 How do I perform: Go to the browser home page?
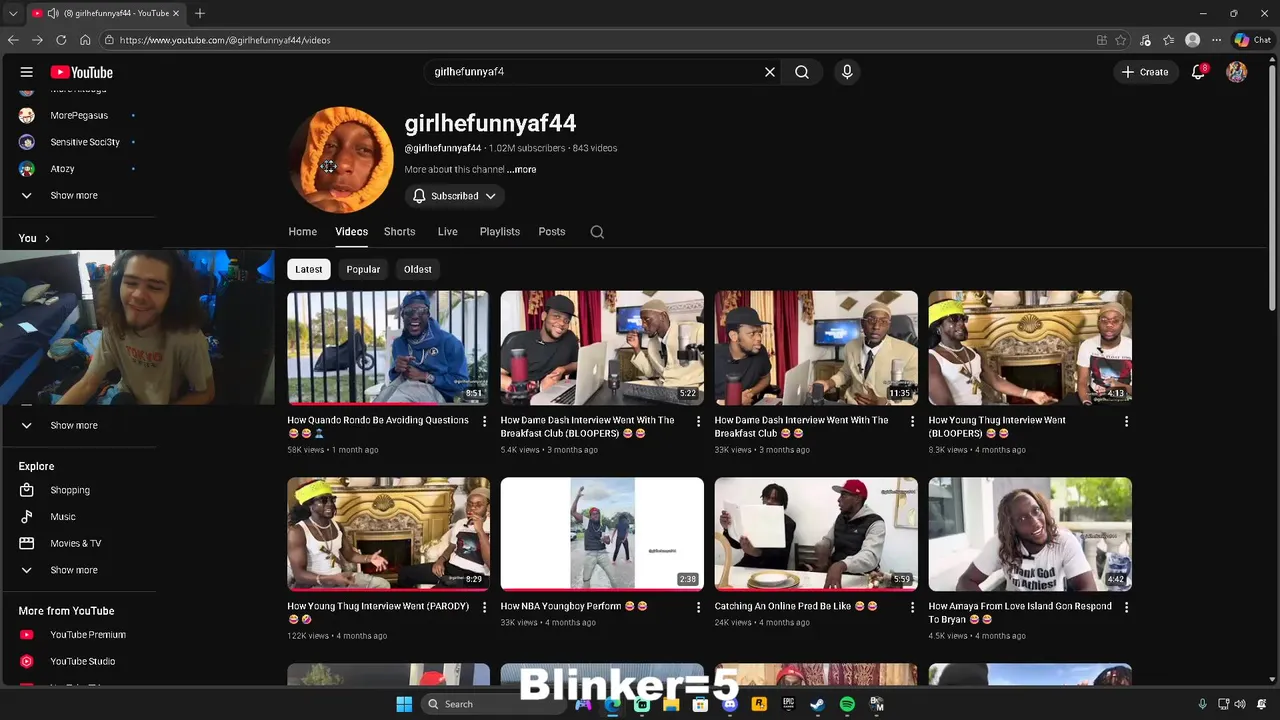85,40
